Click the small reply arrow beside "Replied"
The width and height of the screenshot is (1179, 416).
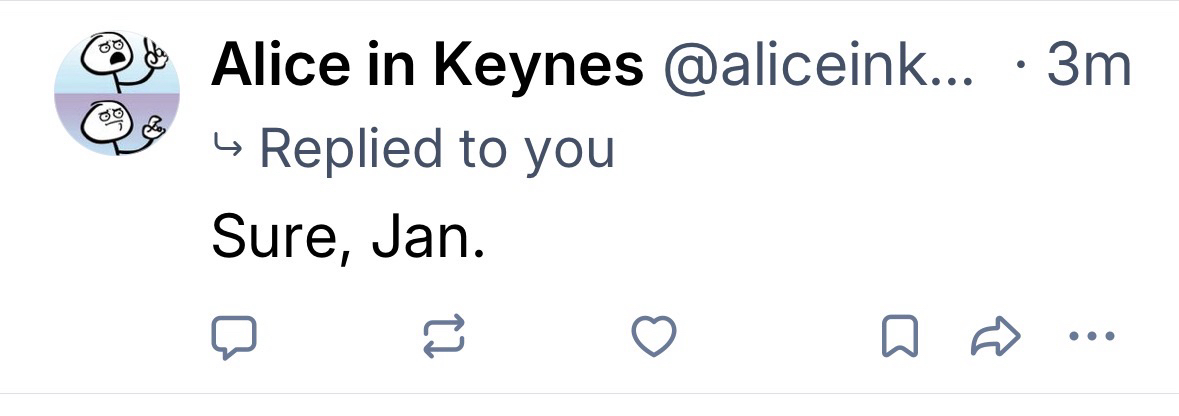(x=227, y=149)
